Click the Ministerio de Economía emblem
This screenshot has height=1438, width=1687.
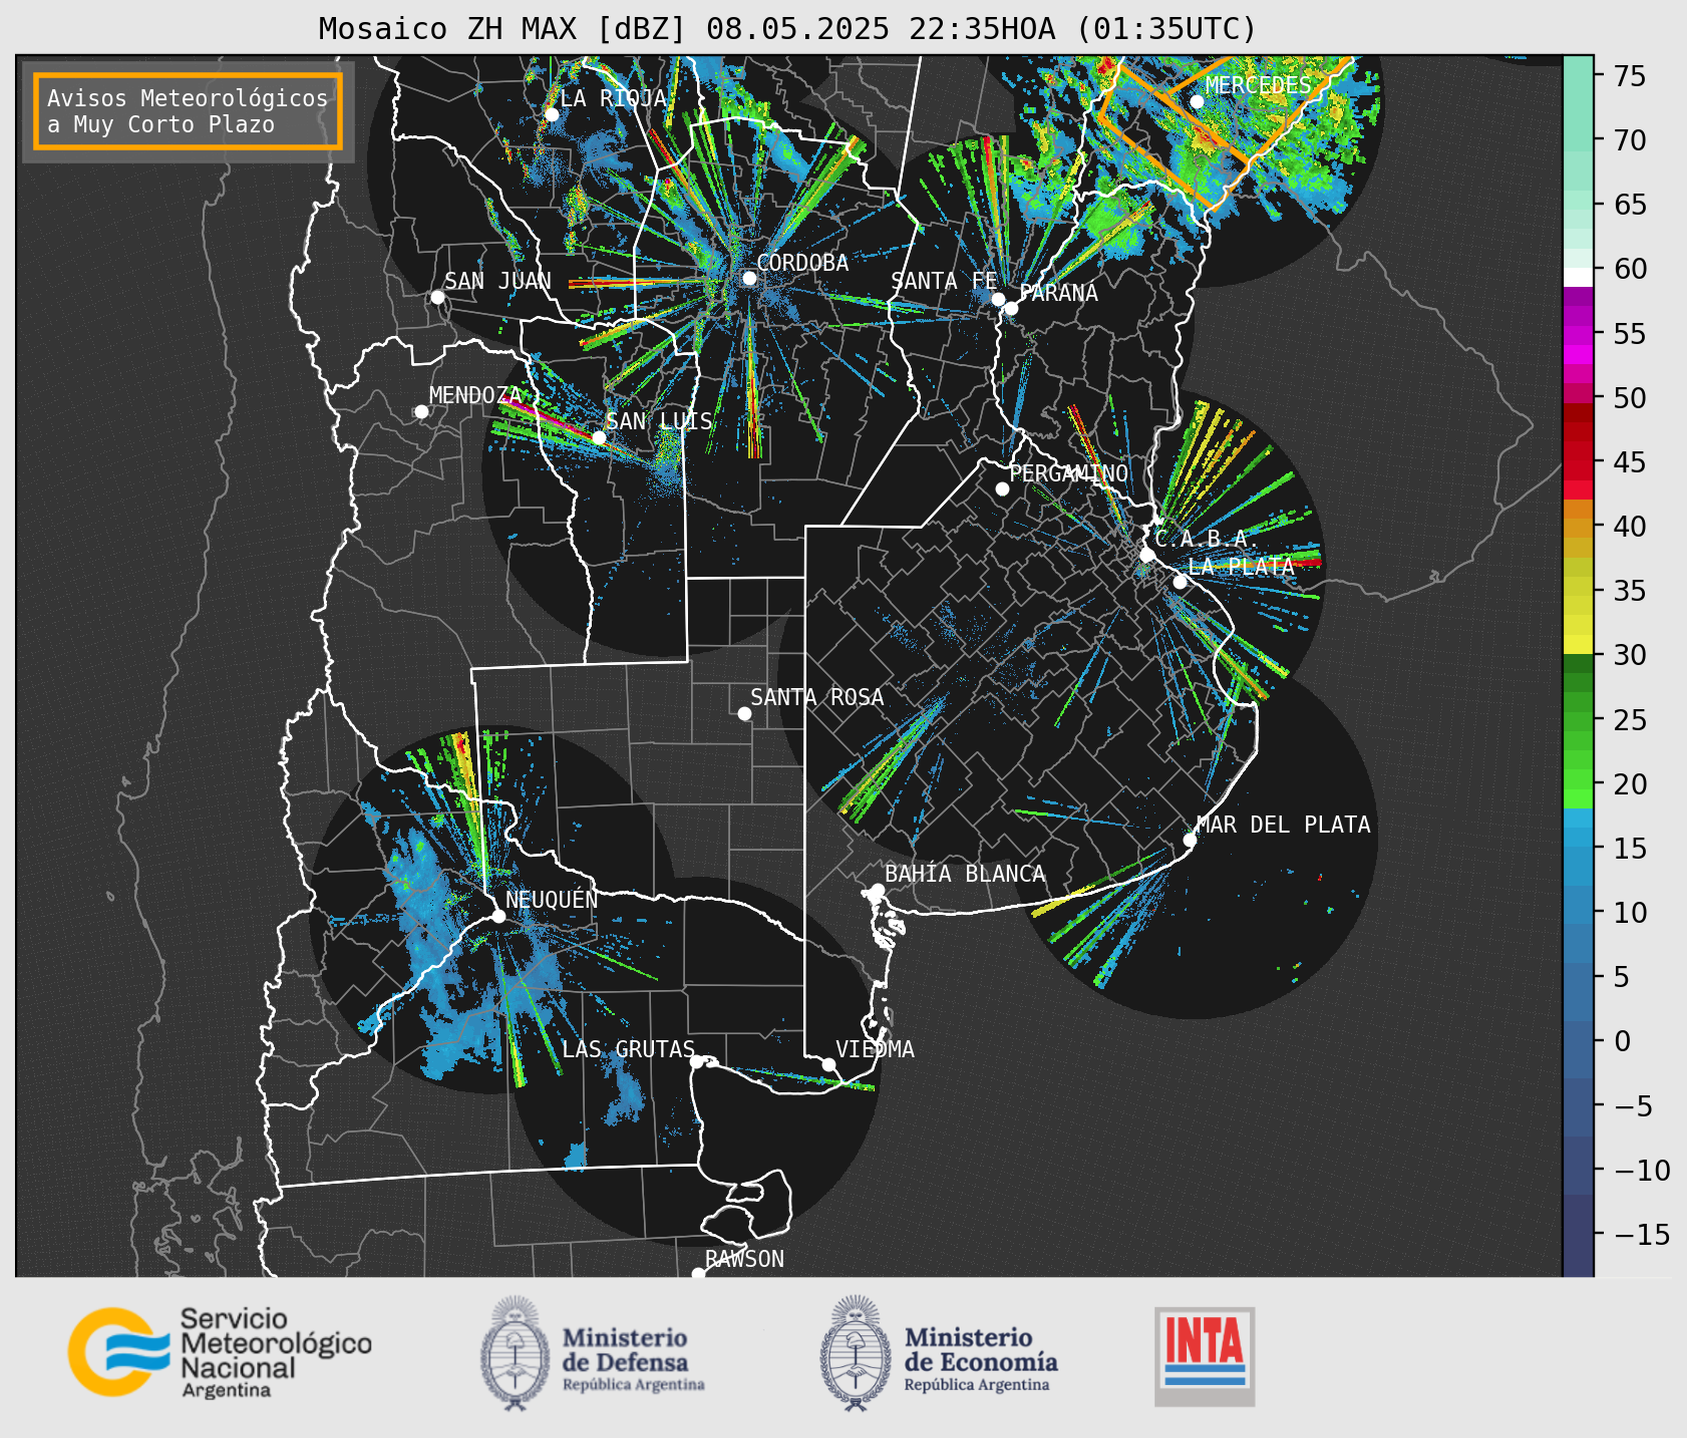click(857, 1353)
